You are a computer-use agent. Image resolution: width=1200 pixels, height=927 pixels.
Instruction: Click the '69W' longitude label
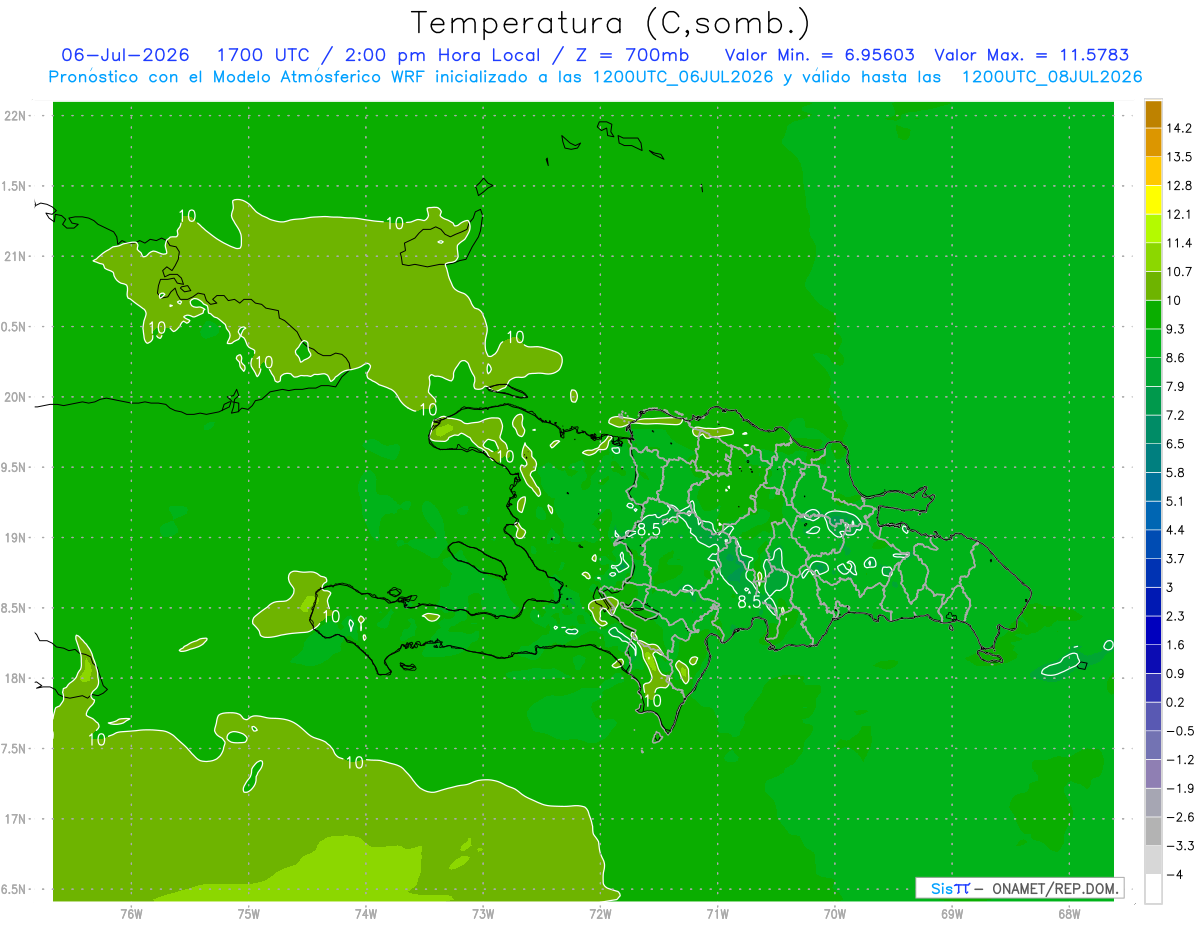[951, 913]
